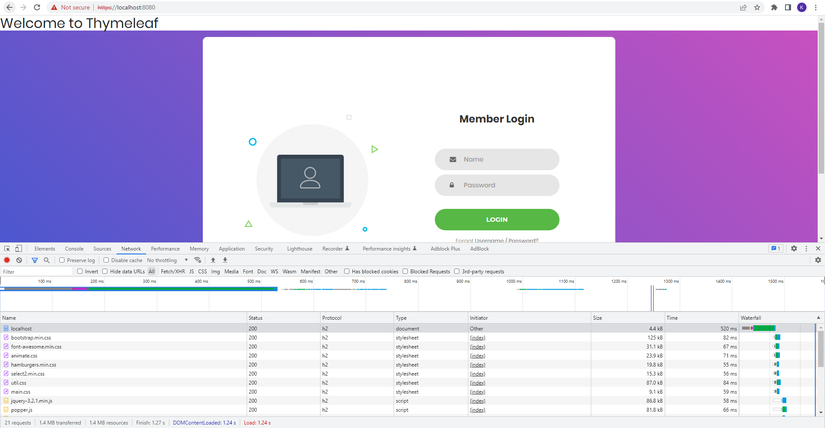This screenshot has height=428, width=825.
Task: Click the import HAR upload arrow
Action: click(x=213, y=260)
